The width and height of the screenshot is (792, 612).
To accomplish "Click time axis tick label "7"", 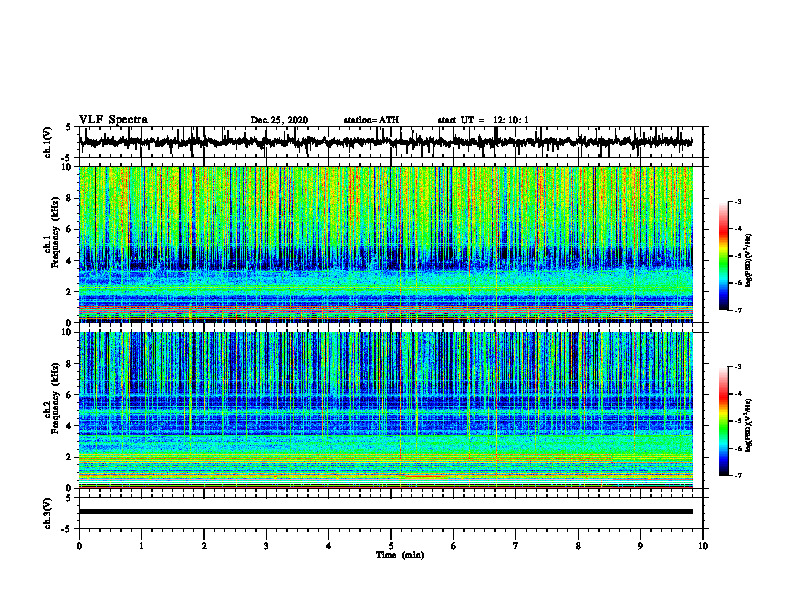I will tap(516, 546).
